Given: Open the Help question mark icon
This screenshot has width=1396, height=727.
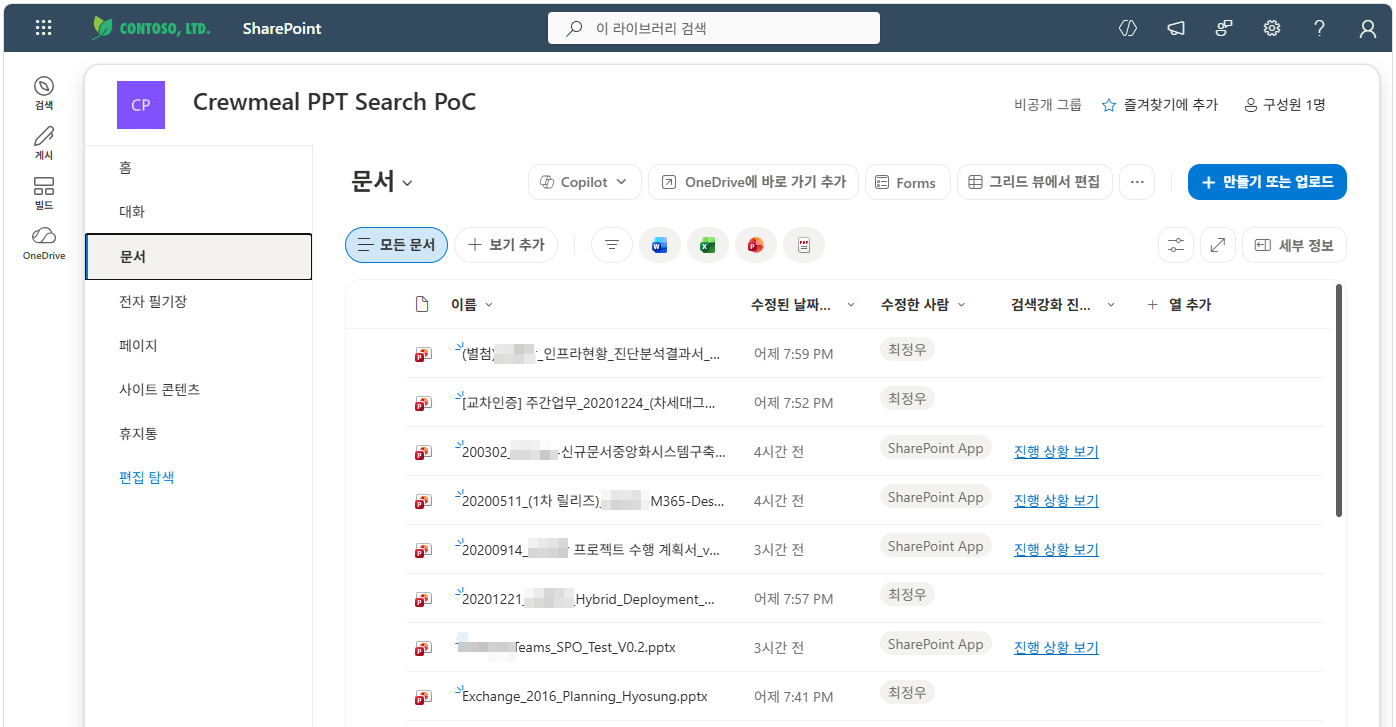Looking at the screenshot, I should click(x=1320, y=28).
